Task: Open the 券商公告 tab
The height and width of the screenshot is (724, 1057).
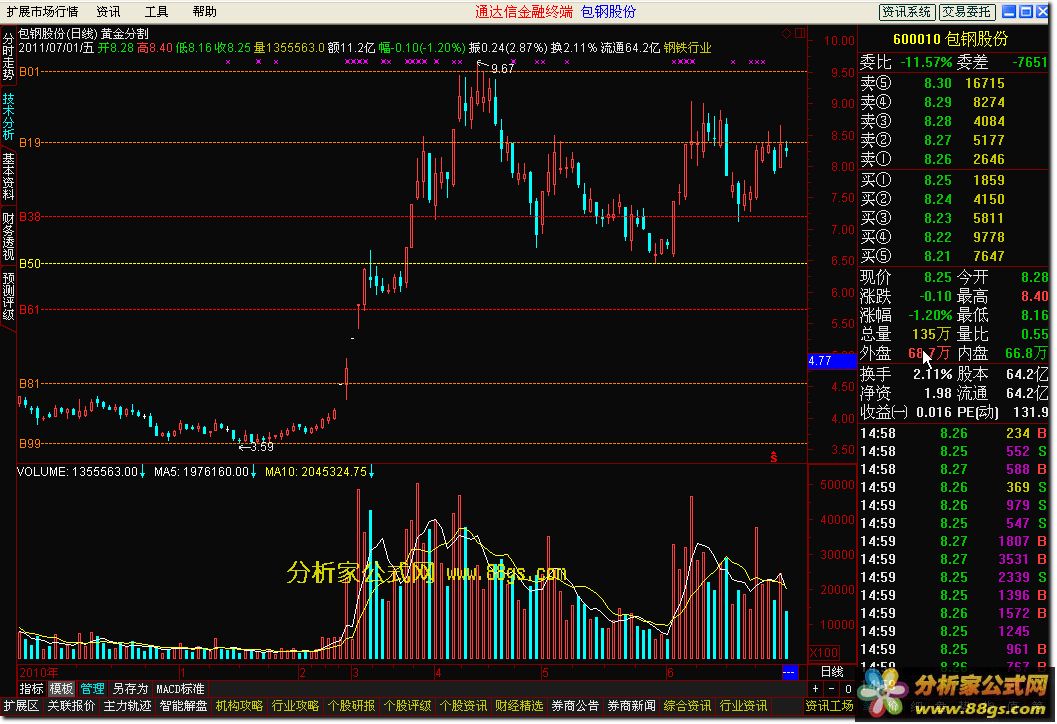Action: [575, 706]
